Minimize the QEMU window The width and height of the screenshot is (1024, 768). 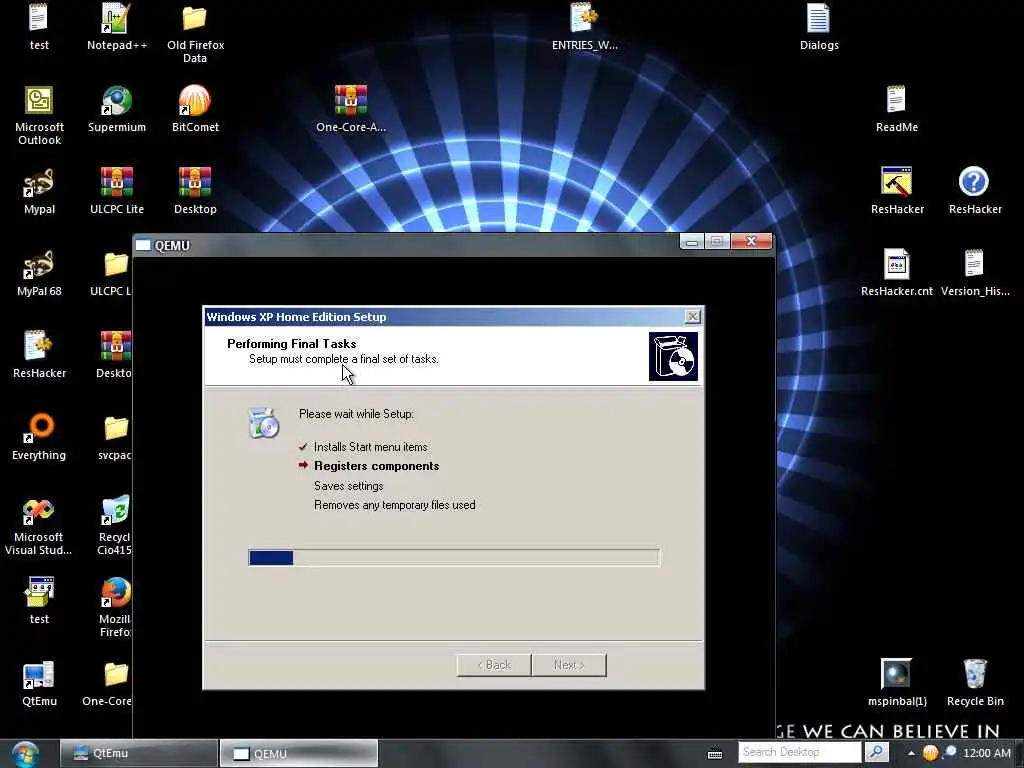tap(692, 242)
